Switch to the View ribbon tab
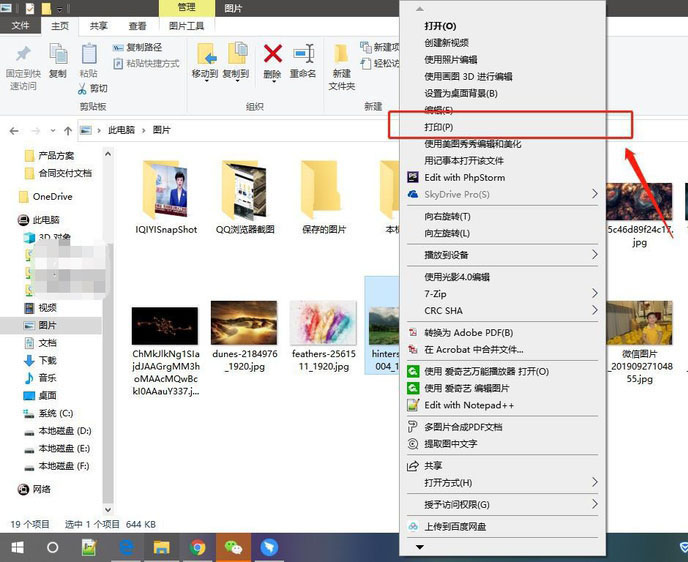Viewport: 688px width, 562px height. coord(137,26)
